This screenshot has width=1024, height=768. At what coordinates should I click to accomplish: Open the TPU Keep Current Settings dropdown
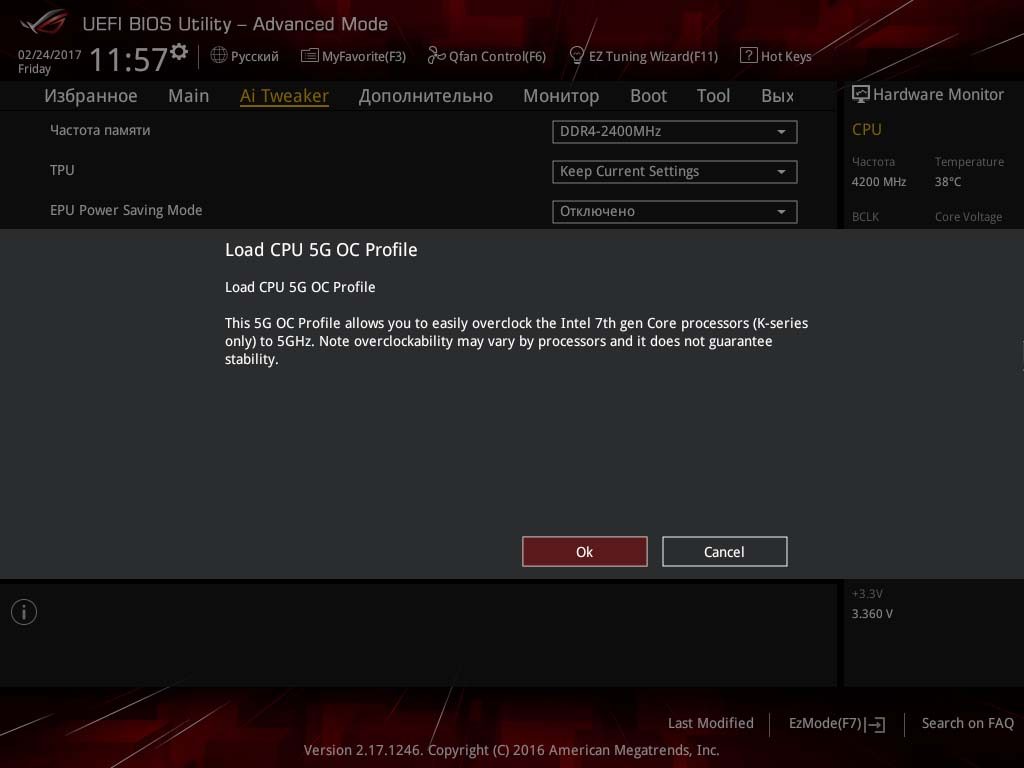tap(675, 172)
